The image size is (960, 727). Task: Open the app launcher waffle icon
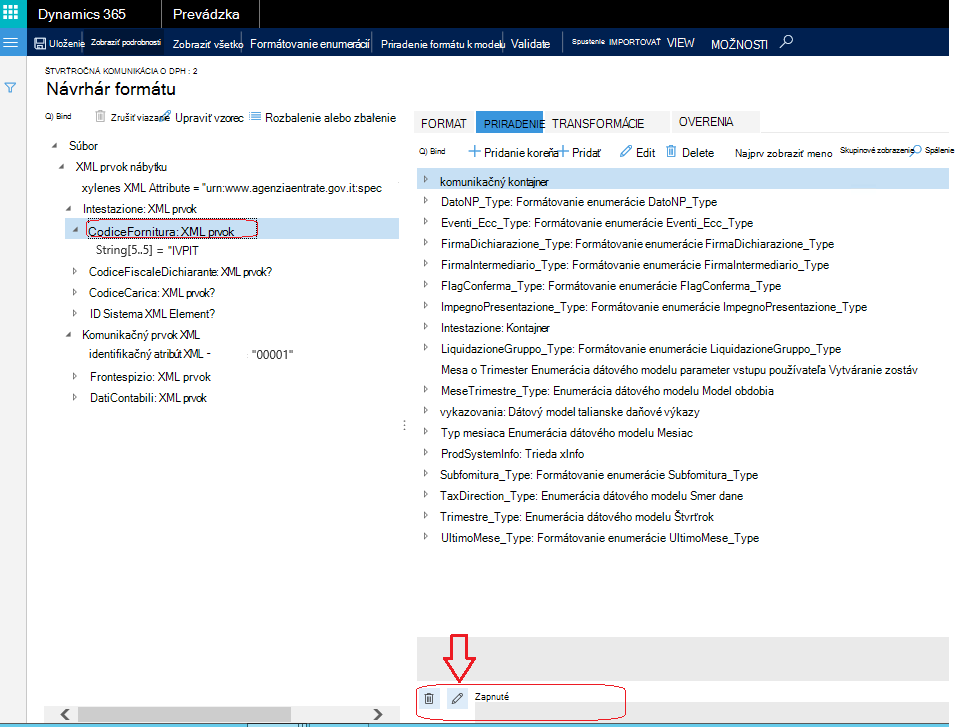[11, 13]
